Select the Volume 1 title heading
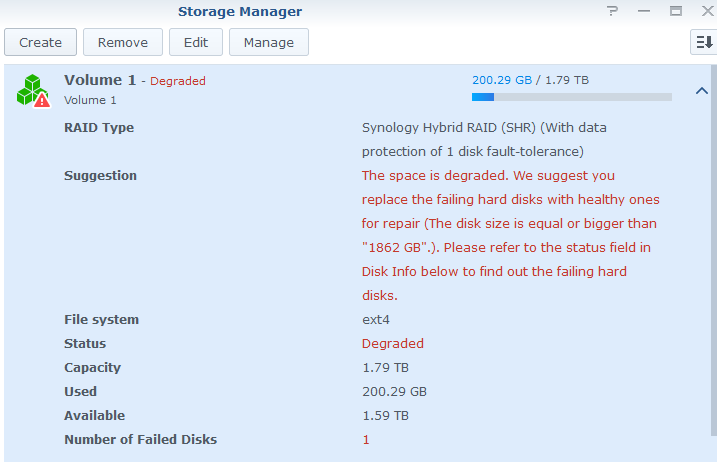 [100, 80]
